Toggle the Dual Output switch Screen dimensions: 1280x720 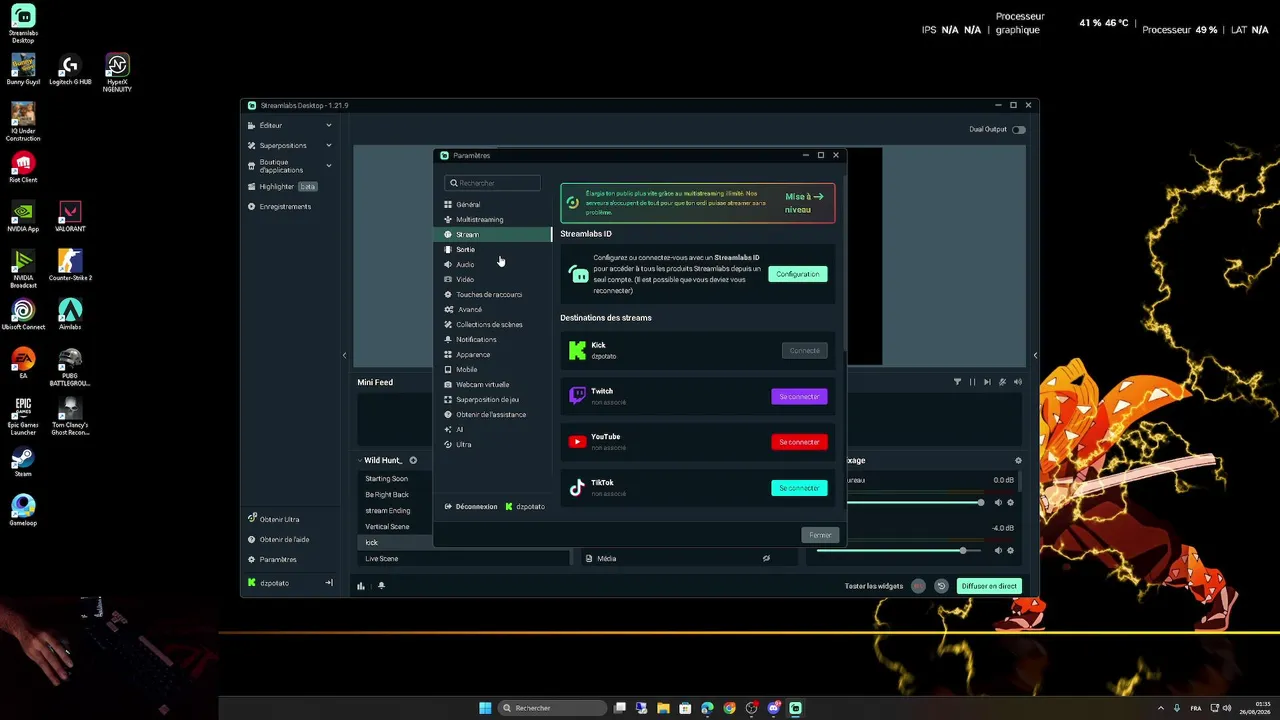click(x=1018, y=129)
